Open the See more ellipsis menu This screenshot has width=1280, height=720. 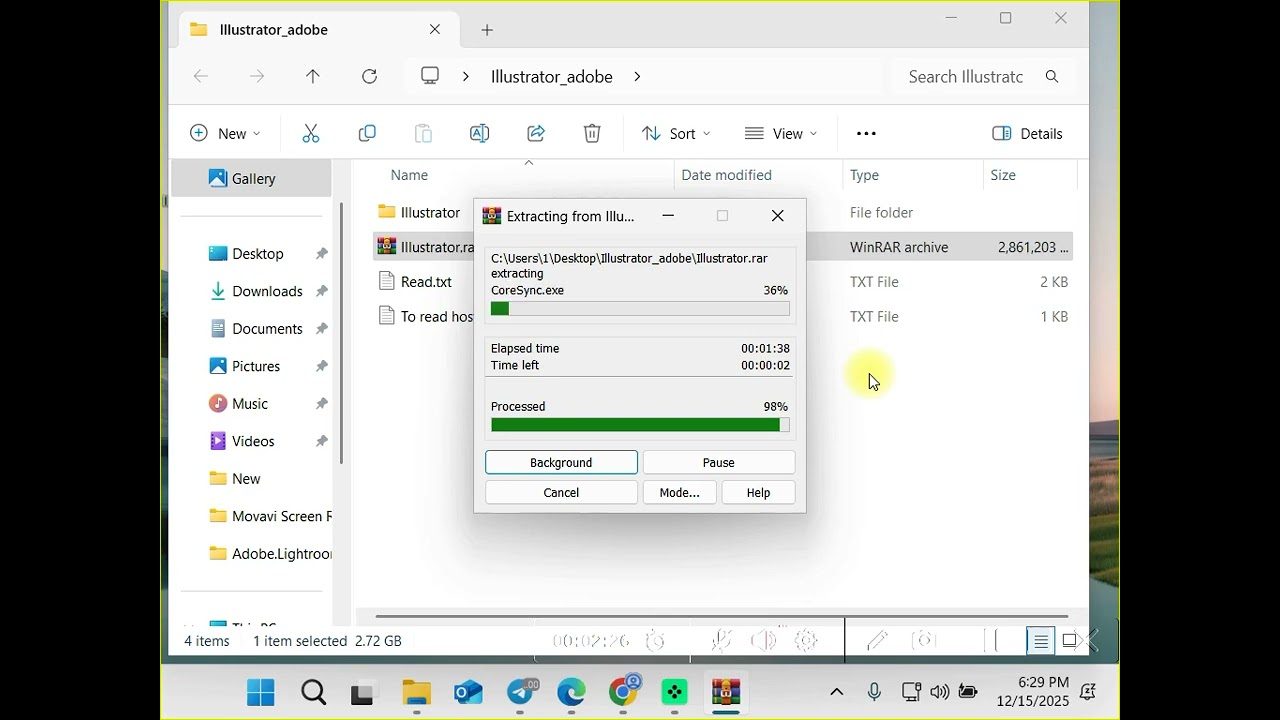point(866,133)
